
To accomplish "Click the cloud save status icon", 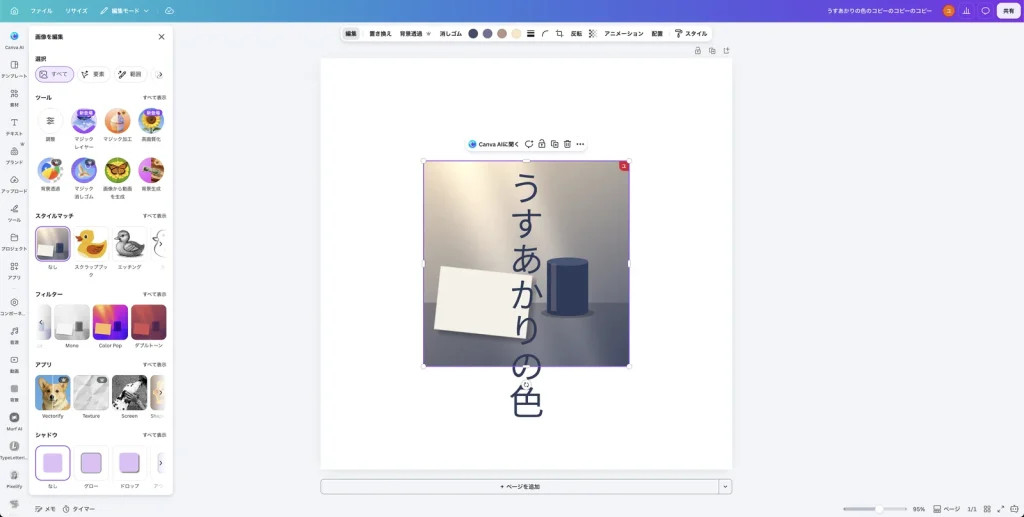I will pos(169,11).
